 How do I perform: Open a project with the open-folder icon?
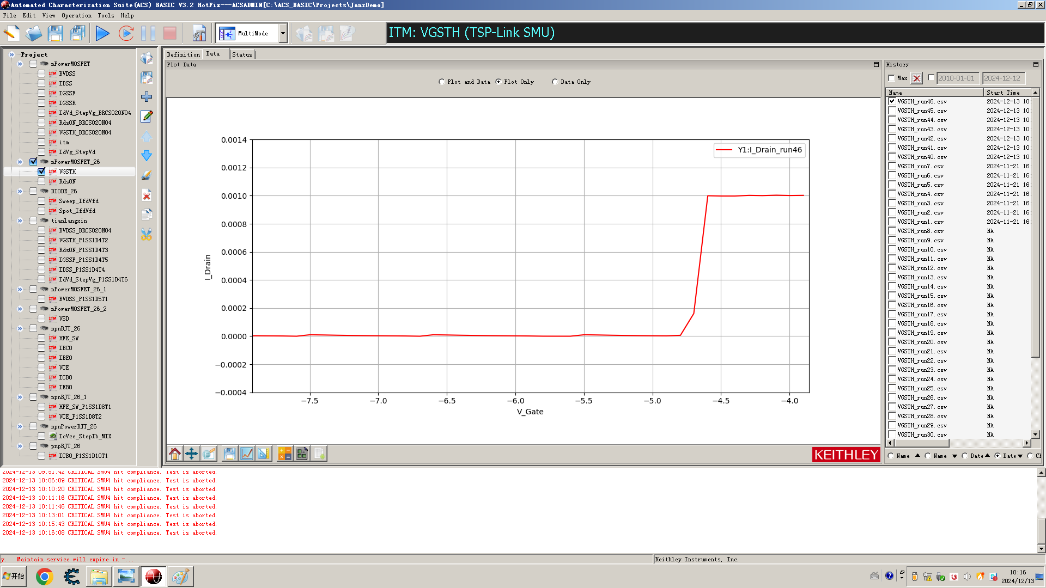[33, 33]
